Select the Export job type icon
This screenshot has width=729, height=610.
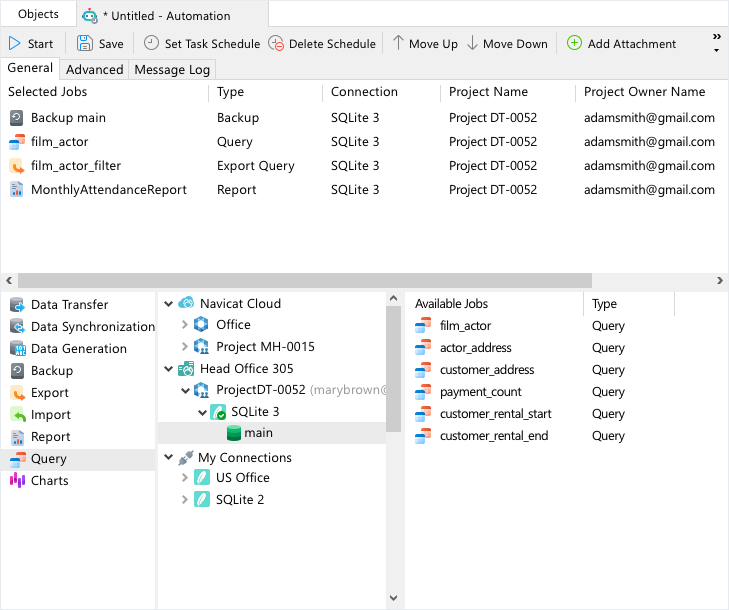(17, 393)
